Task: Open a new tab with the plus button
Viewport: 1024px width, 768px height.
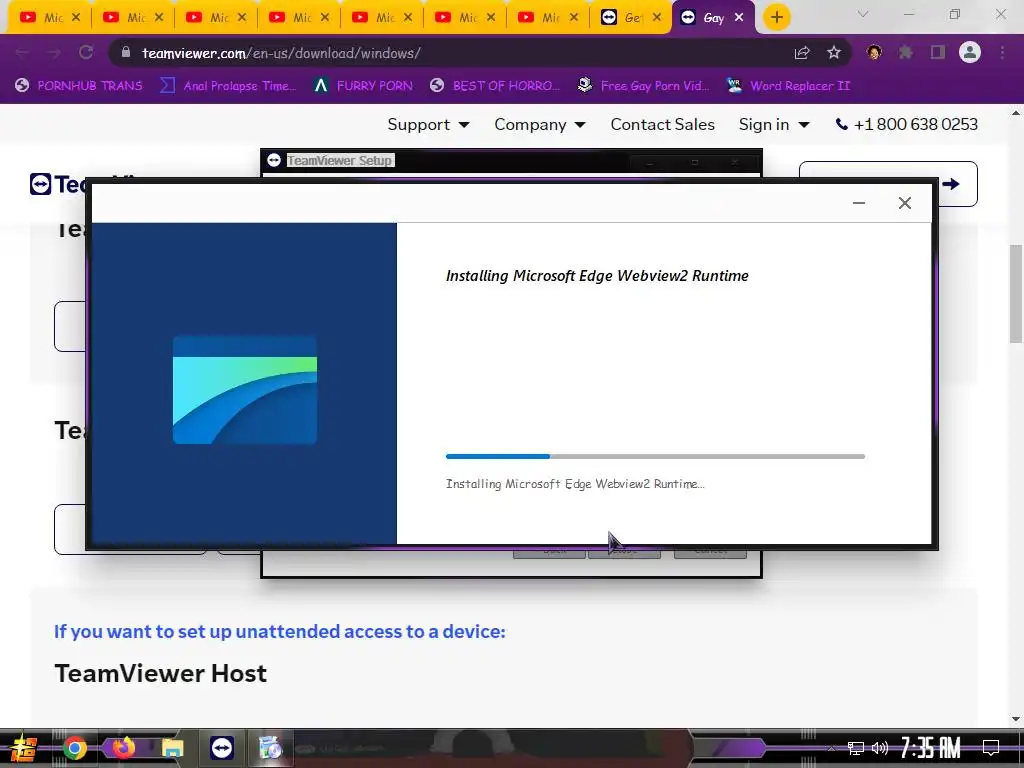Action: [776, 17]
